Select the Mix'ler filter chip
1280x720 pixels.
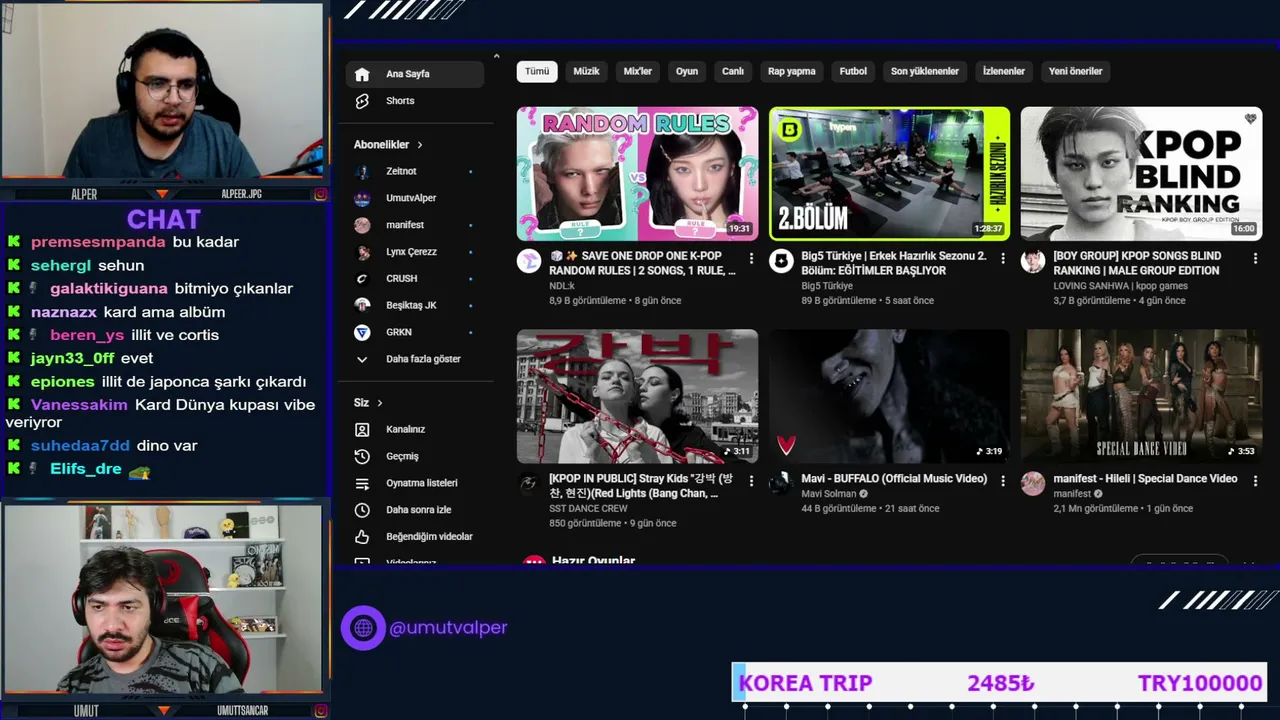tap(638, 71)
